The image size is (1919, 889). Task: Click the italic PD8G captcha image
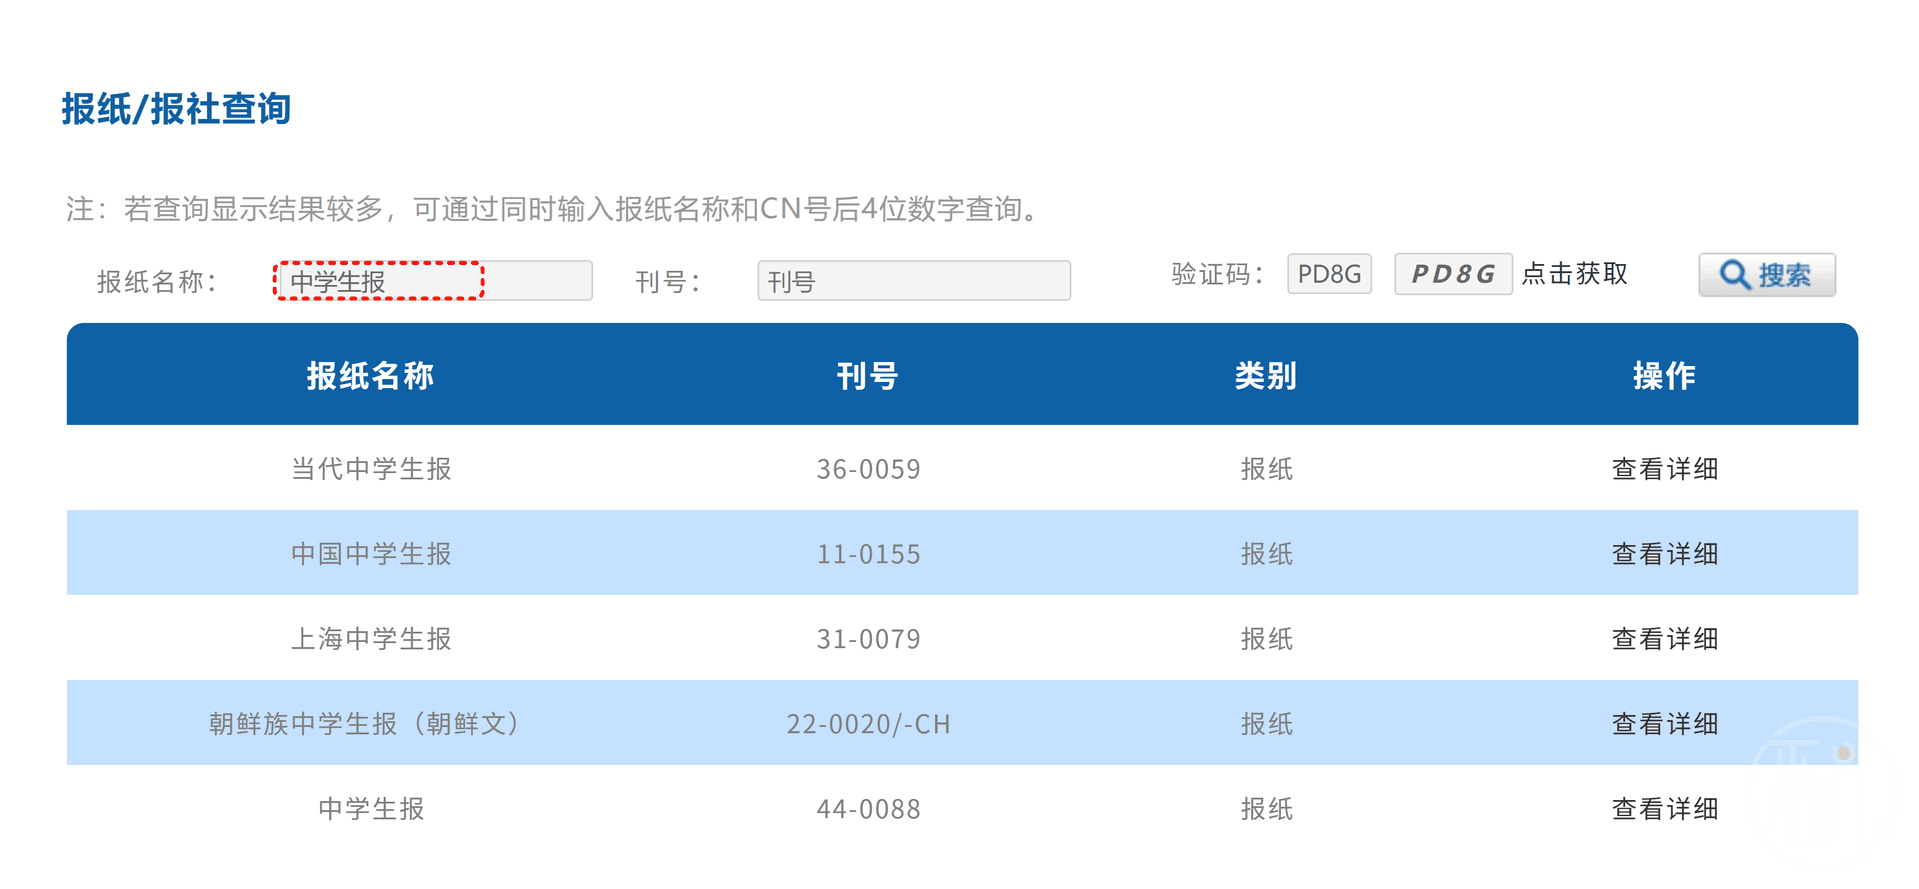pos(1452,274)
